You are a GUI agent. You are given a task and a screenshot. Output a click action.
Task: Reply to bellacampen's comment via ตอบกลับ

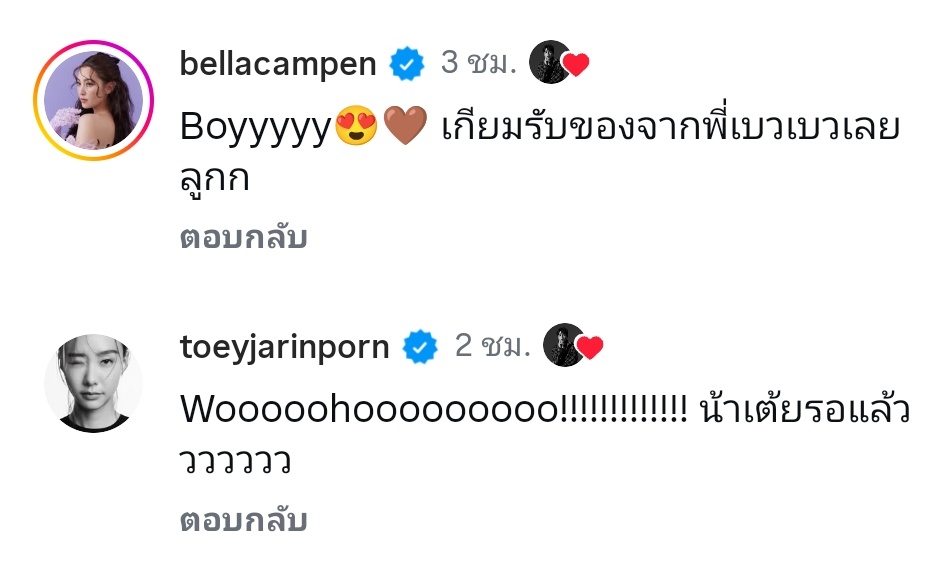click(244, 238)
